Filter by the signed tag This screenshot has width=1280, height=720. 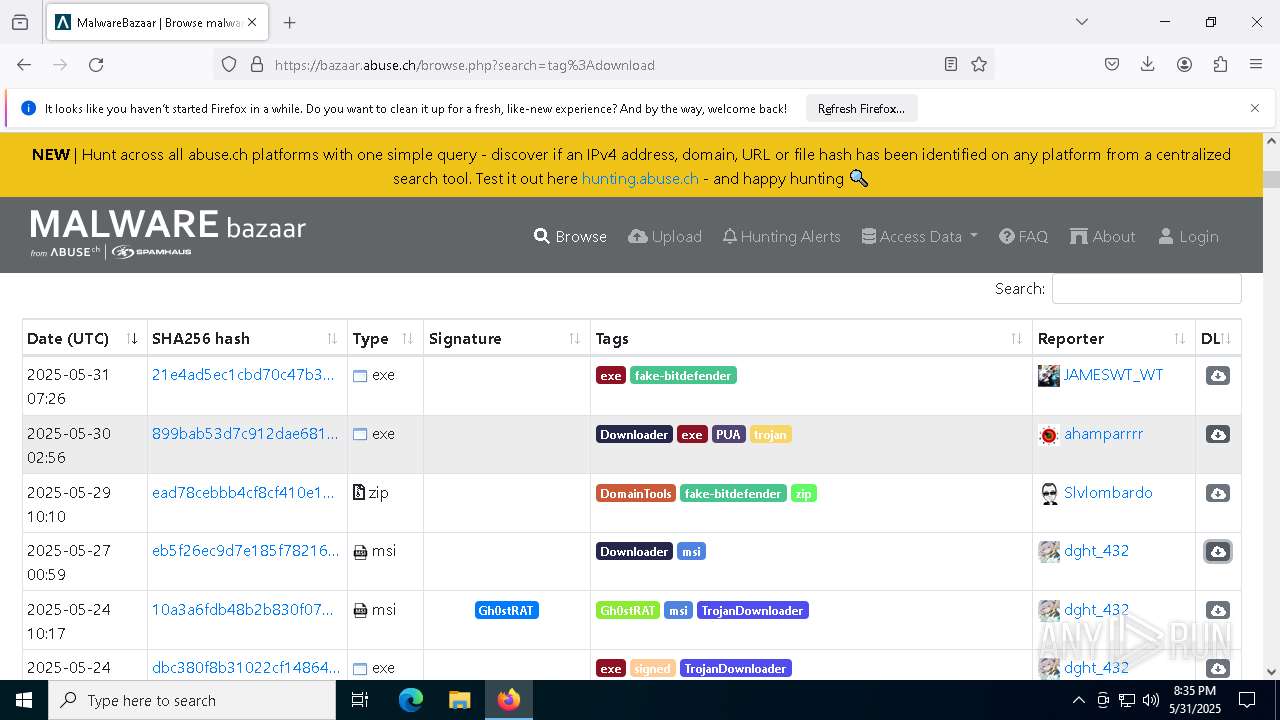click(x=652, y=669)
